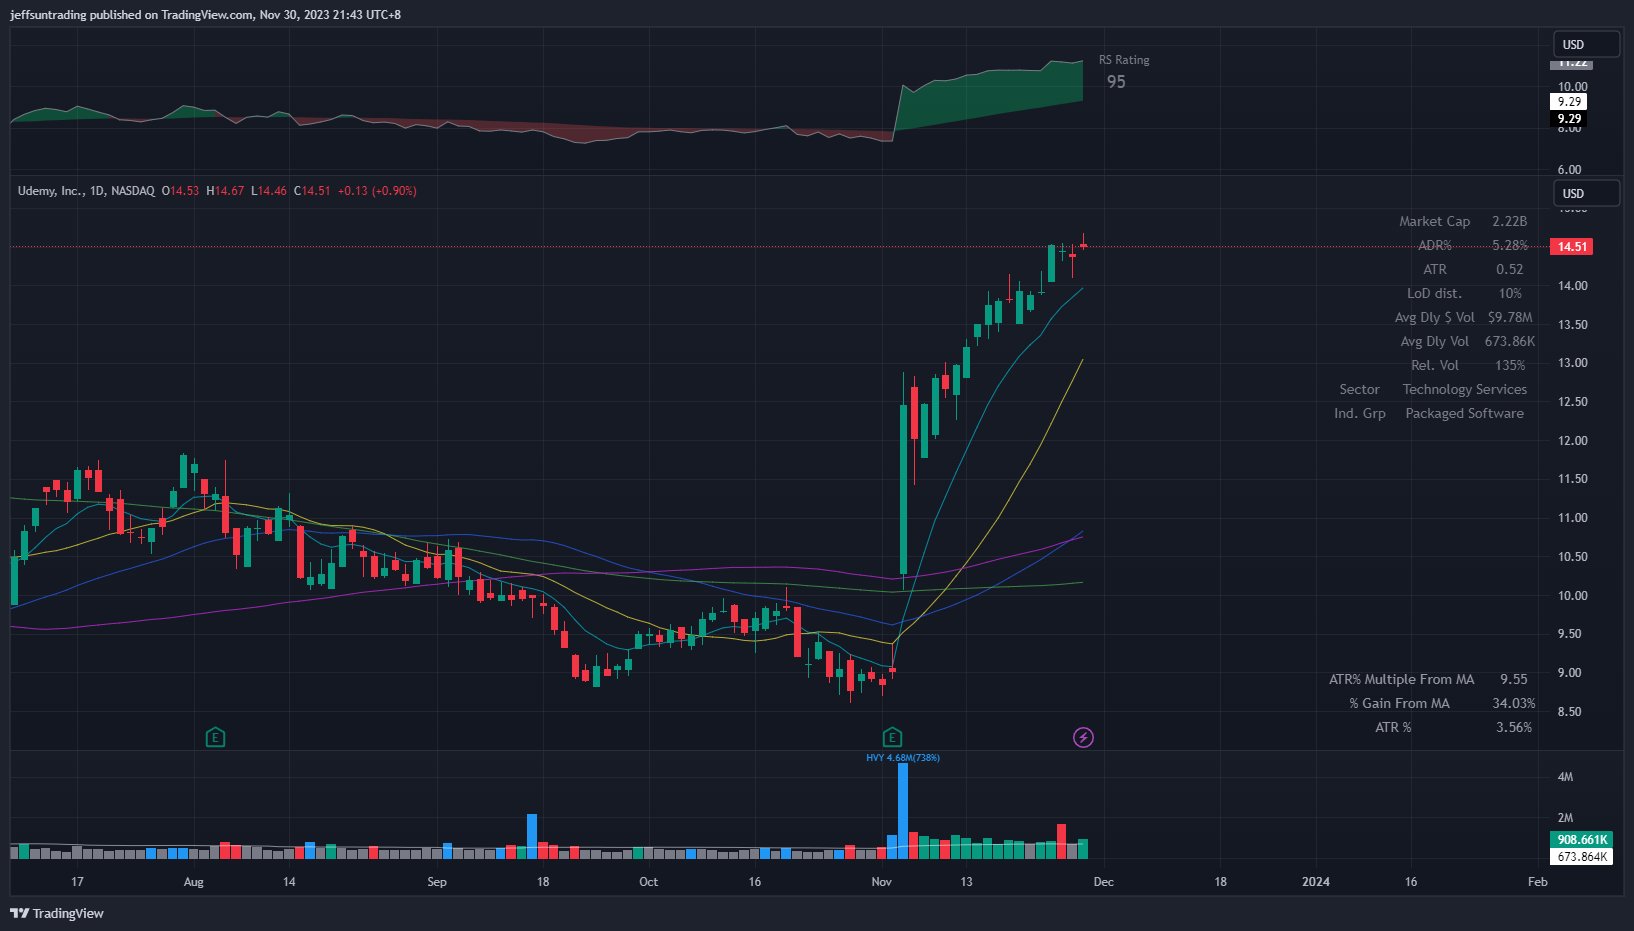Open the November earnings E marker
Viewport: 1634px width, 931px height.
[893, 738]
